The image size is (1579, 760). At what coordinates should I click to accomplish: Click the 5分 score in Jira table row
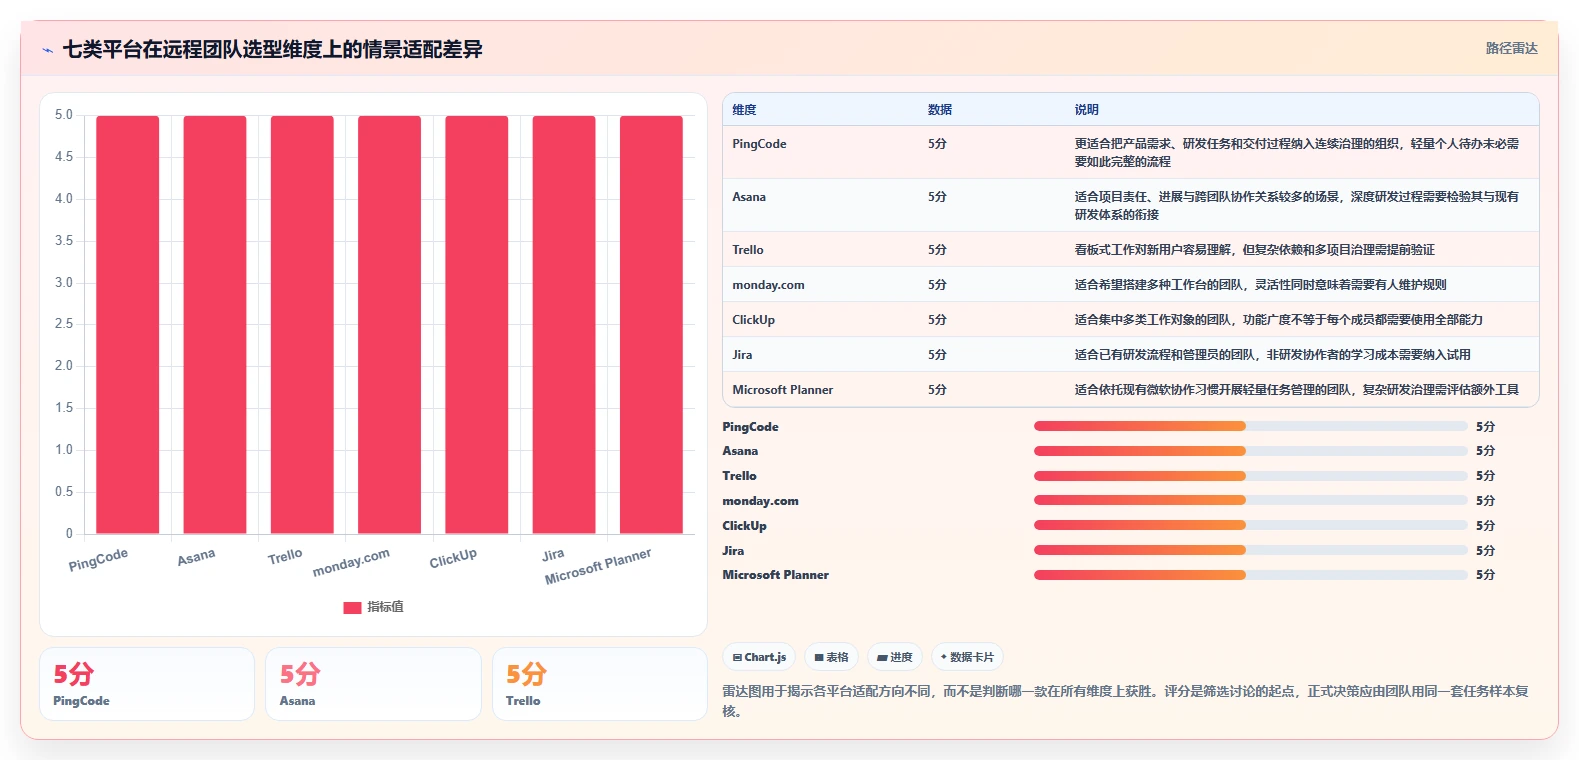pyautogui.click(x=937, y=355)
